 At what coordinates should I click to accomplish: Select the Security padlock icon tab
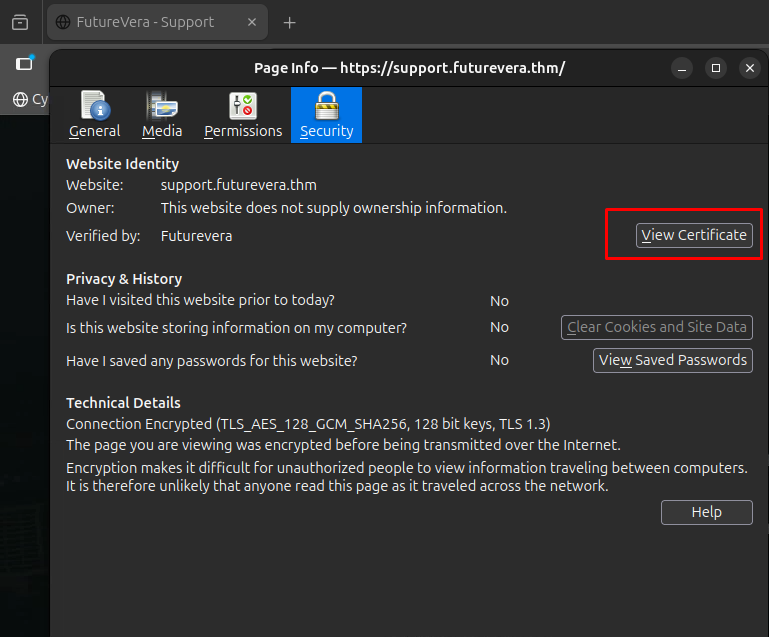tap(326, 114)
